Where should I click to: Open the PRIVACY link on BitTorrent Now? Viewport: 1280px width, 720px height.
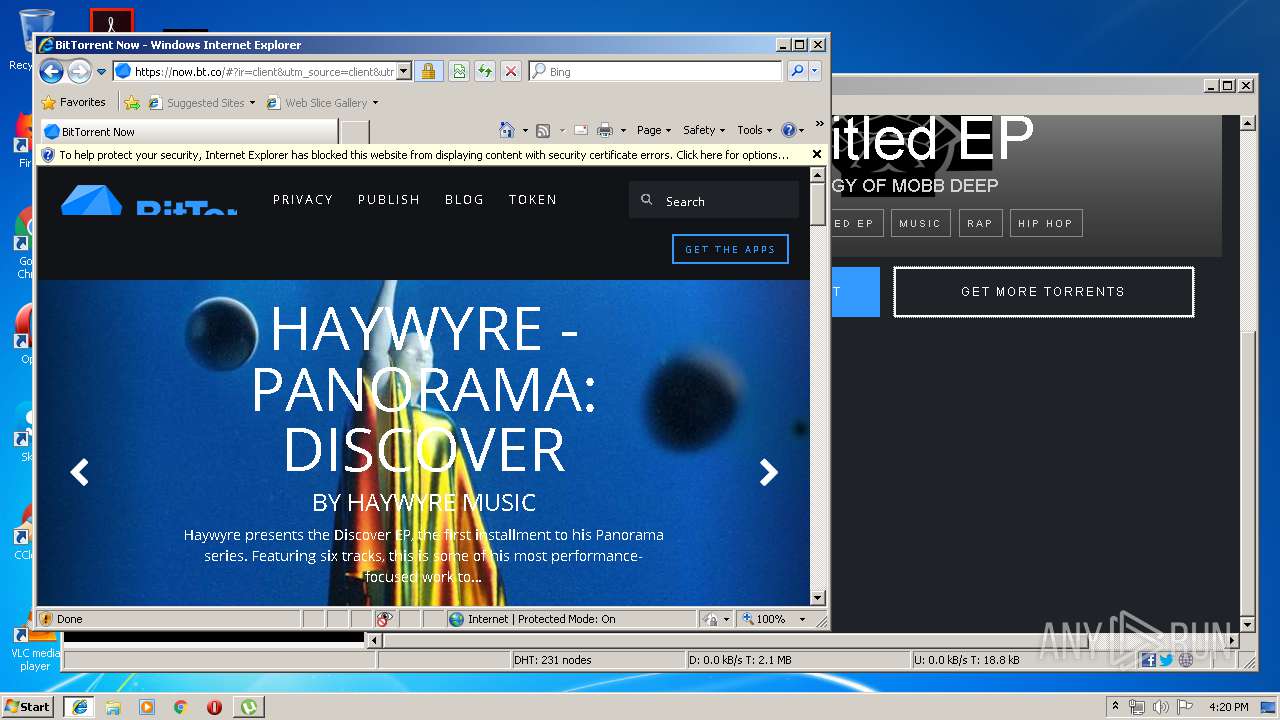tap(303, 200)
